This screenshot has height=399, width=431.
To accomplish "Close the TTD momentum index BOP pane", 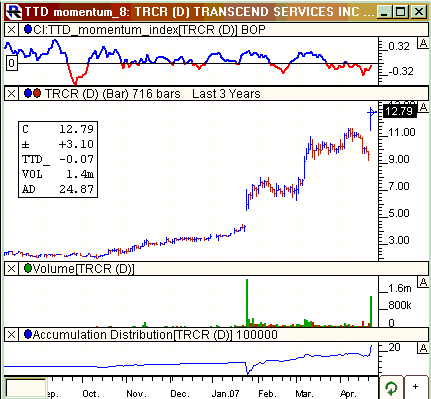I will (x=11, y=30).
